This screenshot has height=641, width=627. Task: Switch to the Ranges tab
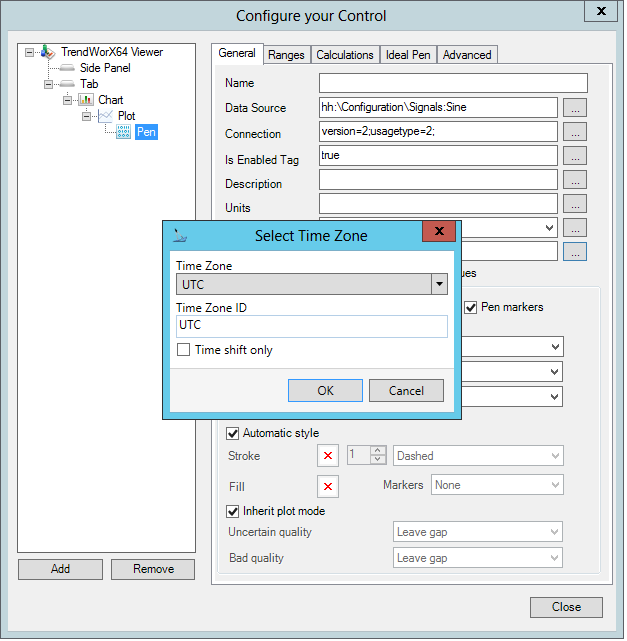(286, 55)
